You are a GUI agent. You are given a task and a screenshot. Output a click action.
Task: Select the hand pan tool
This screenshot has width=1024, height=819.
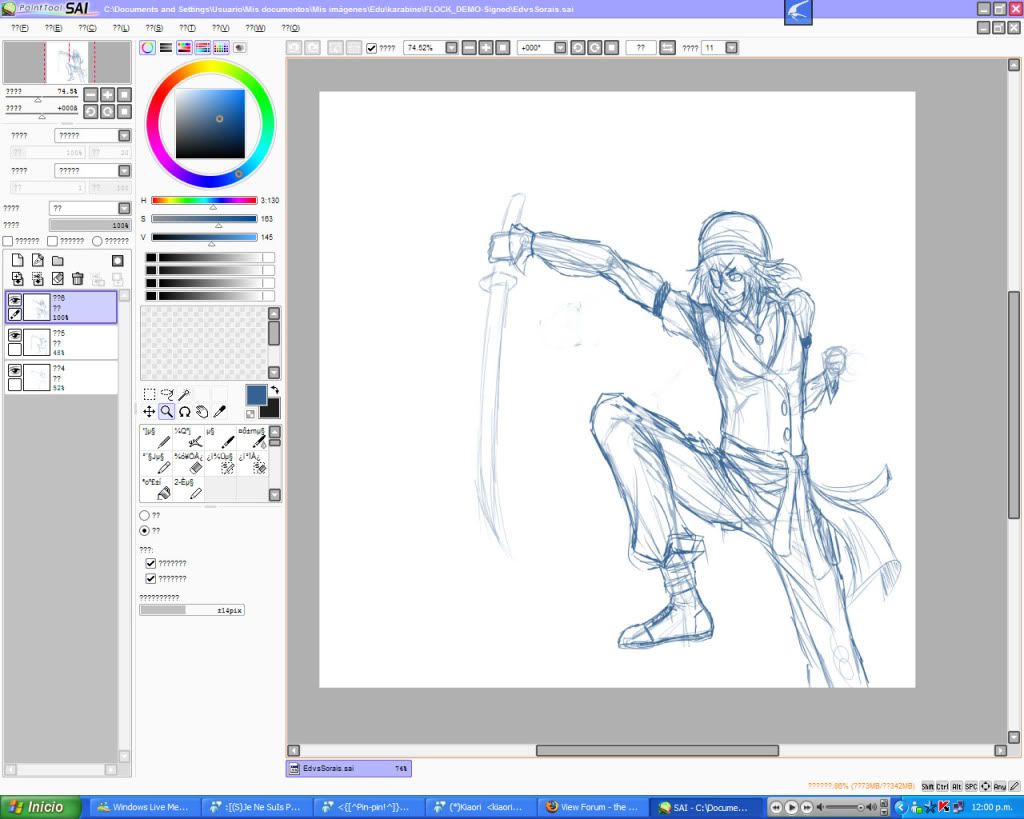click(x=202, y=411)
